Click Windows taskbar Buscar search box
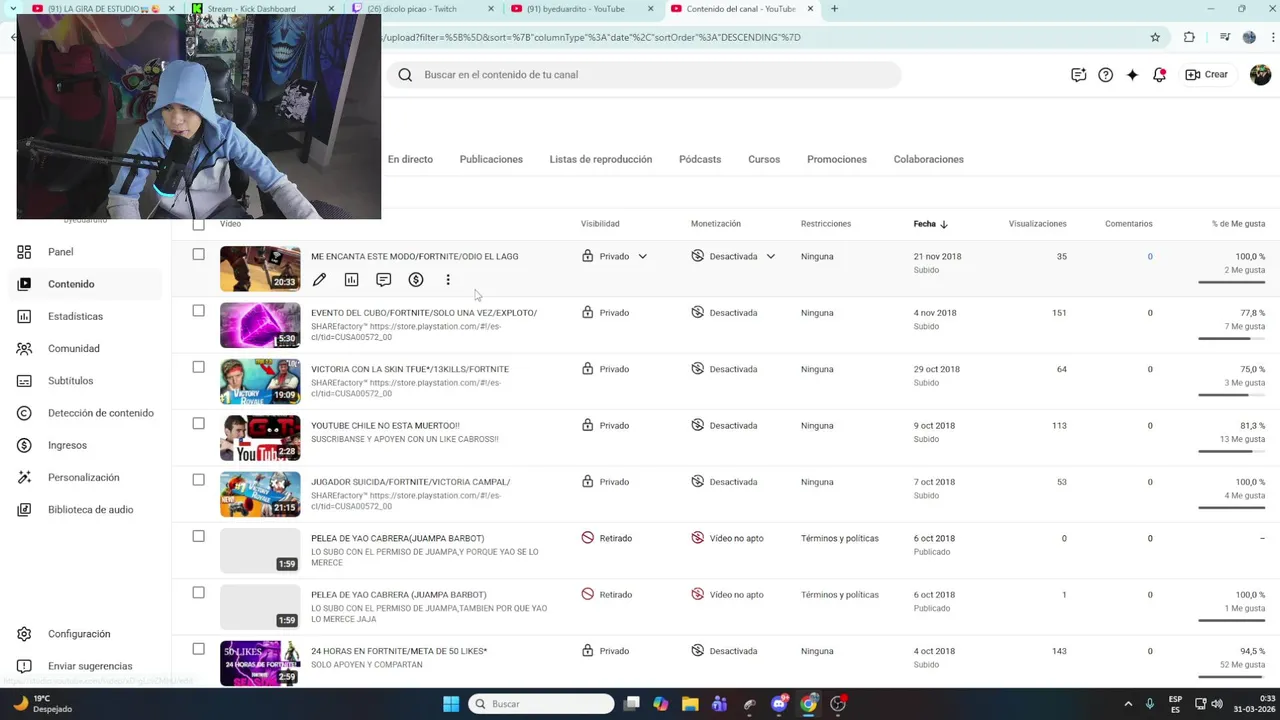The image size is (1280, 720). coord(542,704)
